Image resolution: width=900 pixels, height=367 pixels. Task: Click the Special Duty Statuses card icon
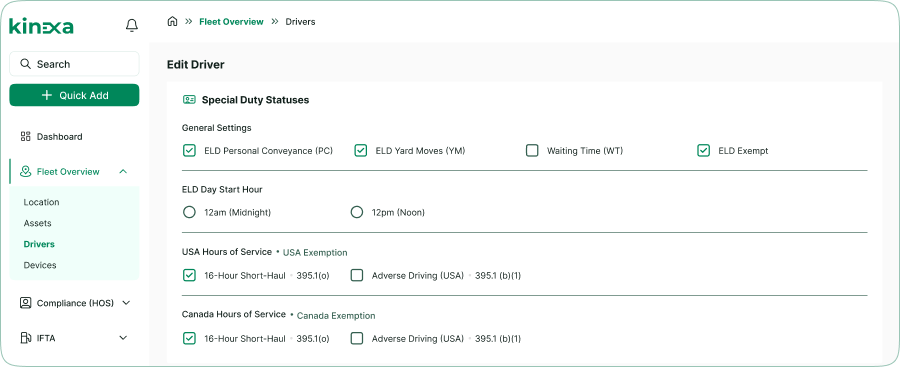point(189,99)
